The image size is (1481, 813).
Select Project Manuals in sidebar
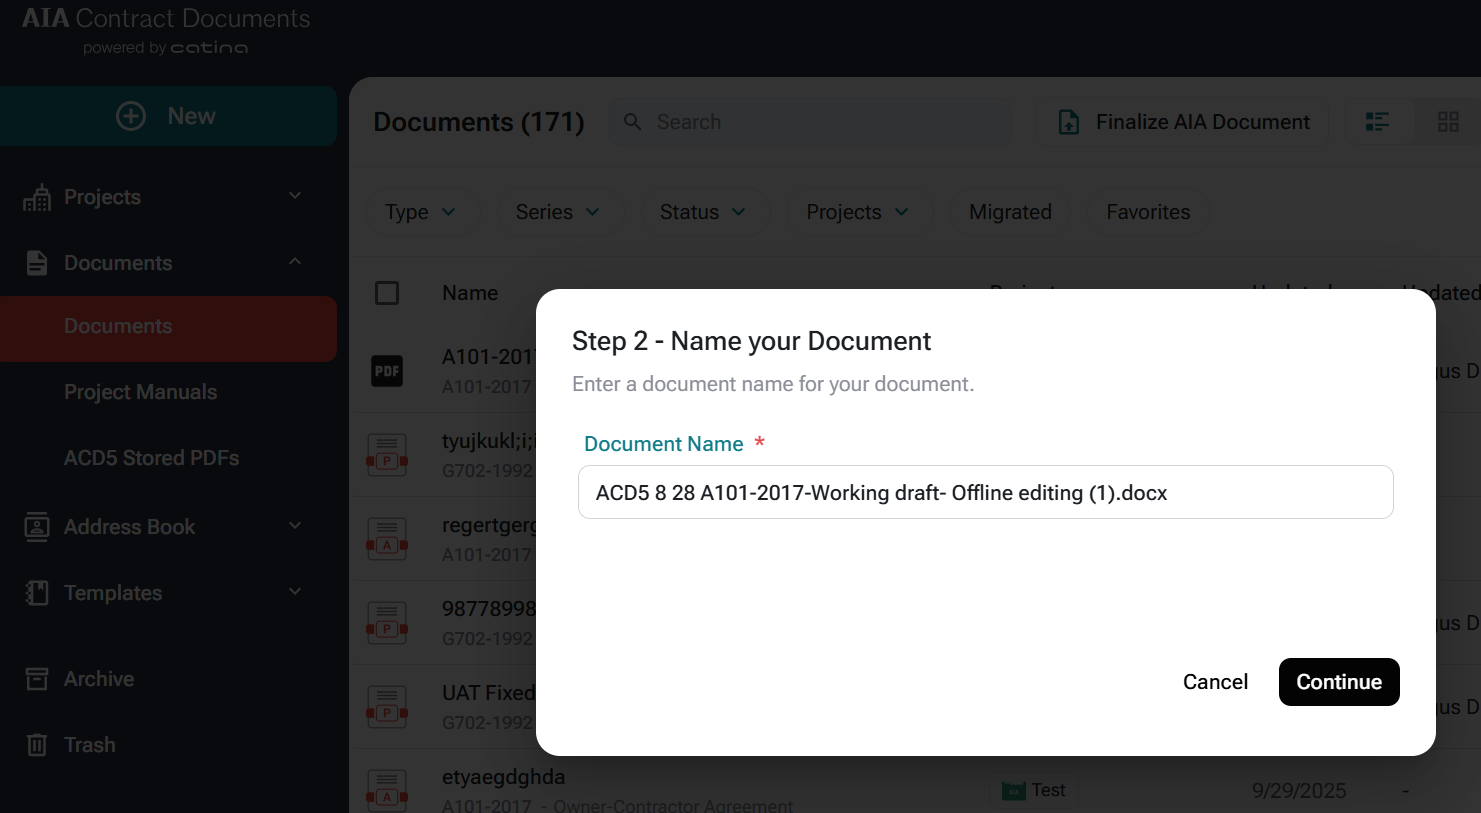click(x=140, y=392)
